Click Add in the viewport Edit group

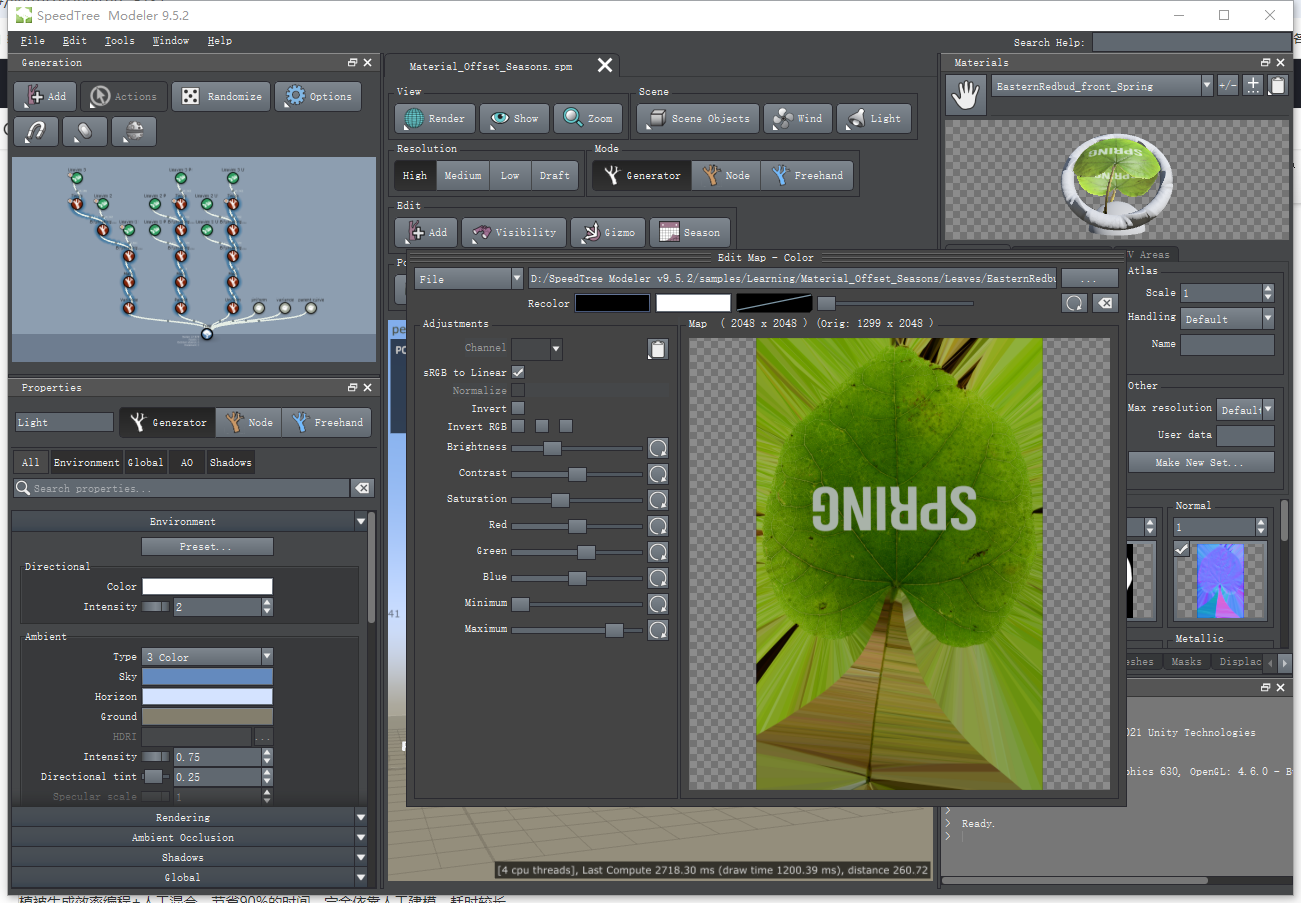[x=426, y=232]
